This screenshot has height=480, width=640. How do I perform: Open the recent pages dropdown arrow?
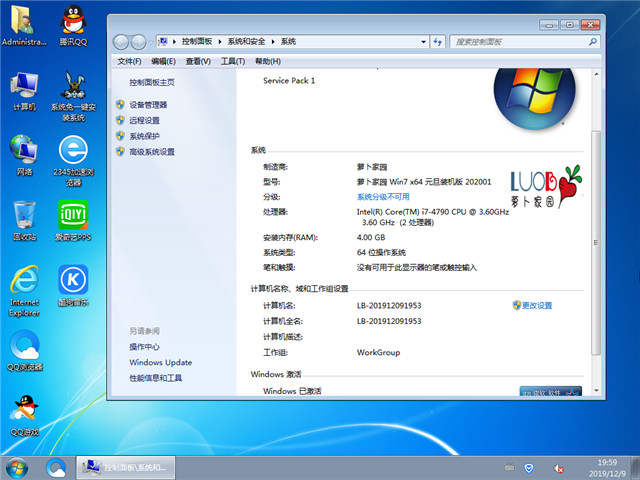(151, 42)
